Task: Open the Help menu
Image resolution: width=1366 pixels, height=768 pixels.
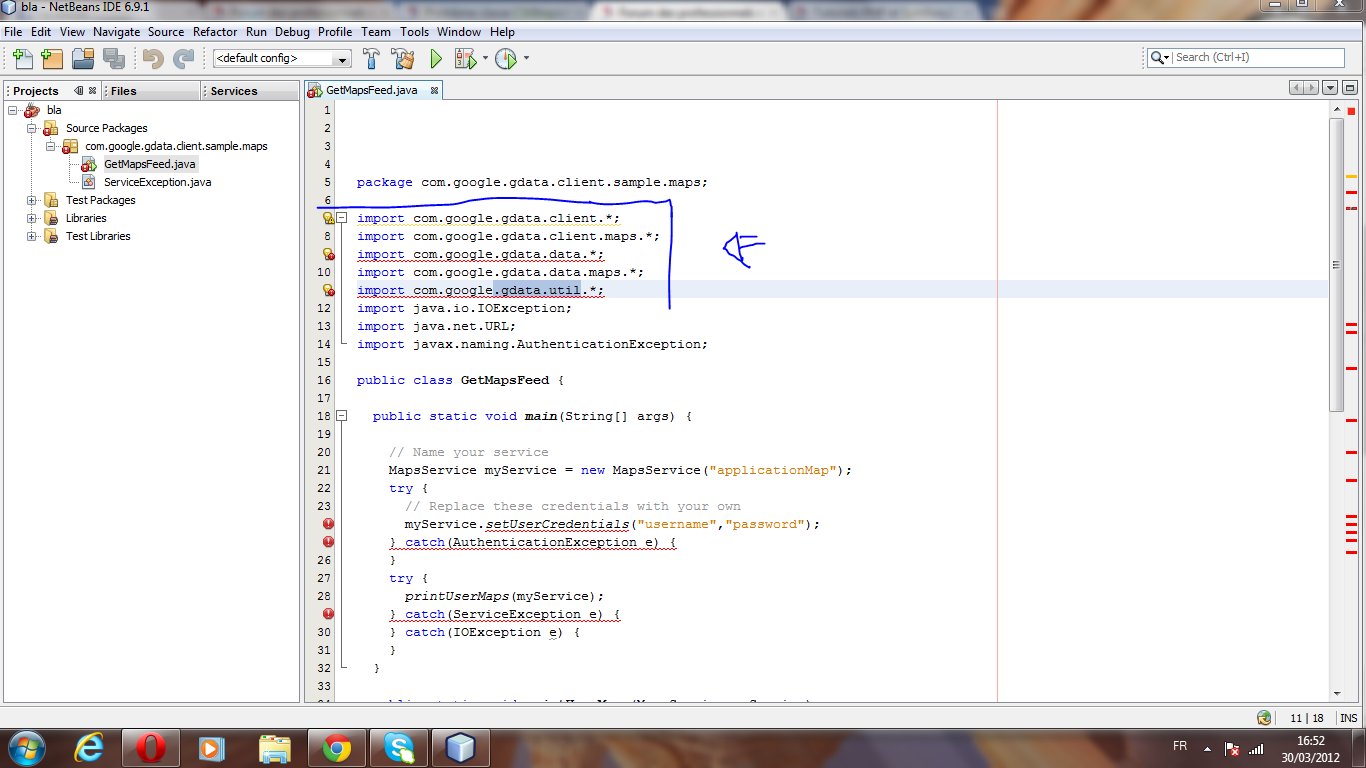Action: pyautogui.click(x=502, y=32)
